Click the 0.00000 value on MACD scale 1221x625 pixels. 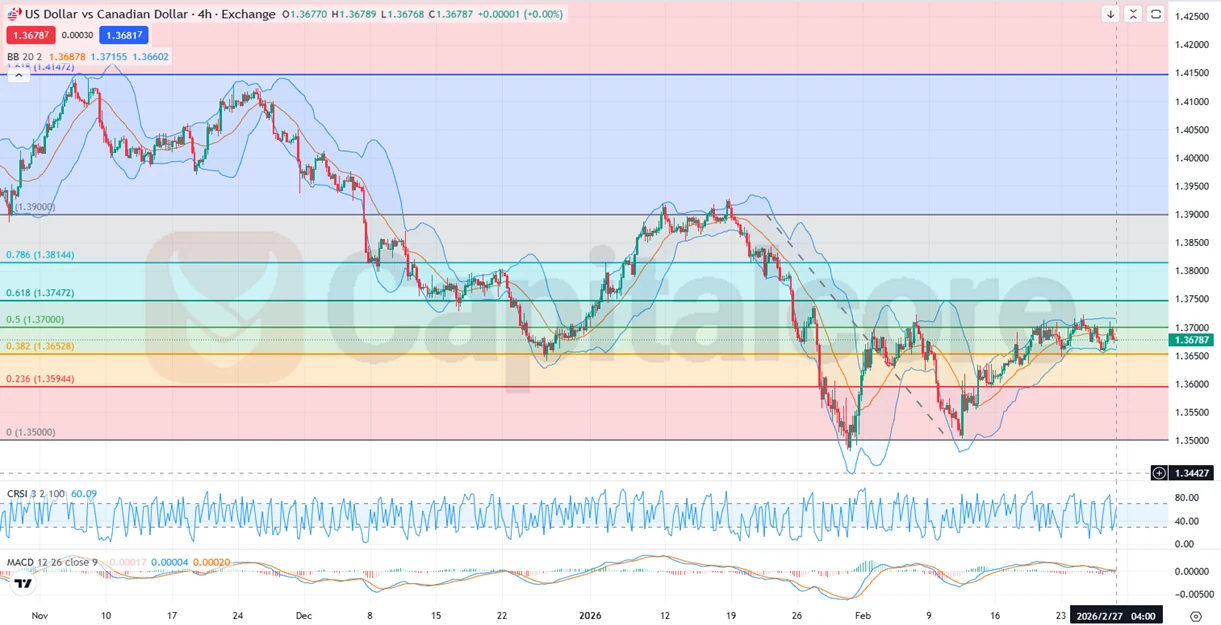tap(1193, 571)
